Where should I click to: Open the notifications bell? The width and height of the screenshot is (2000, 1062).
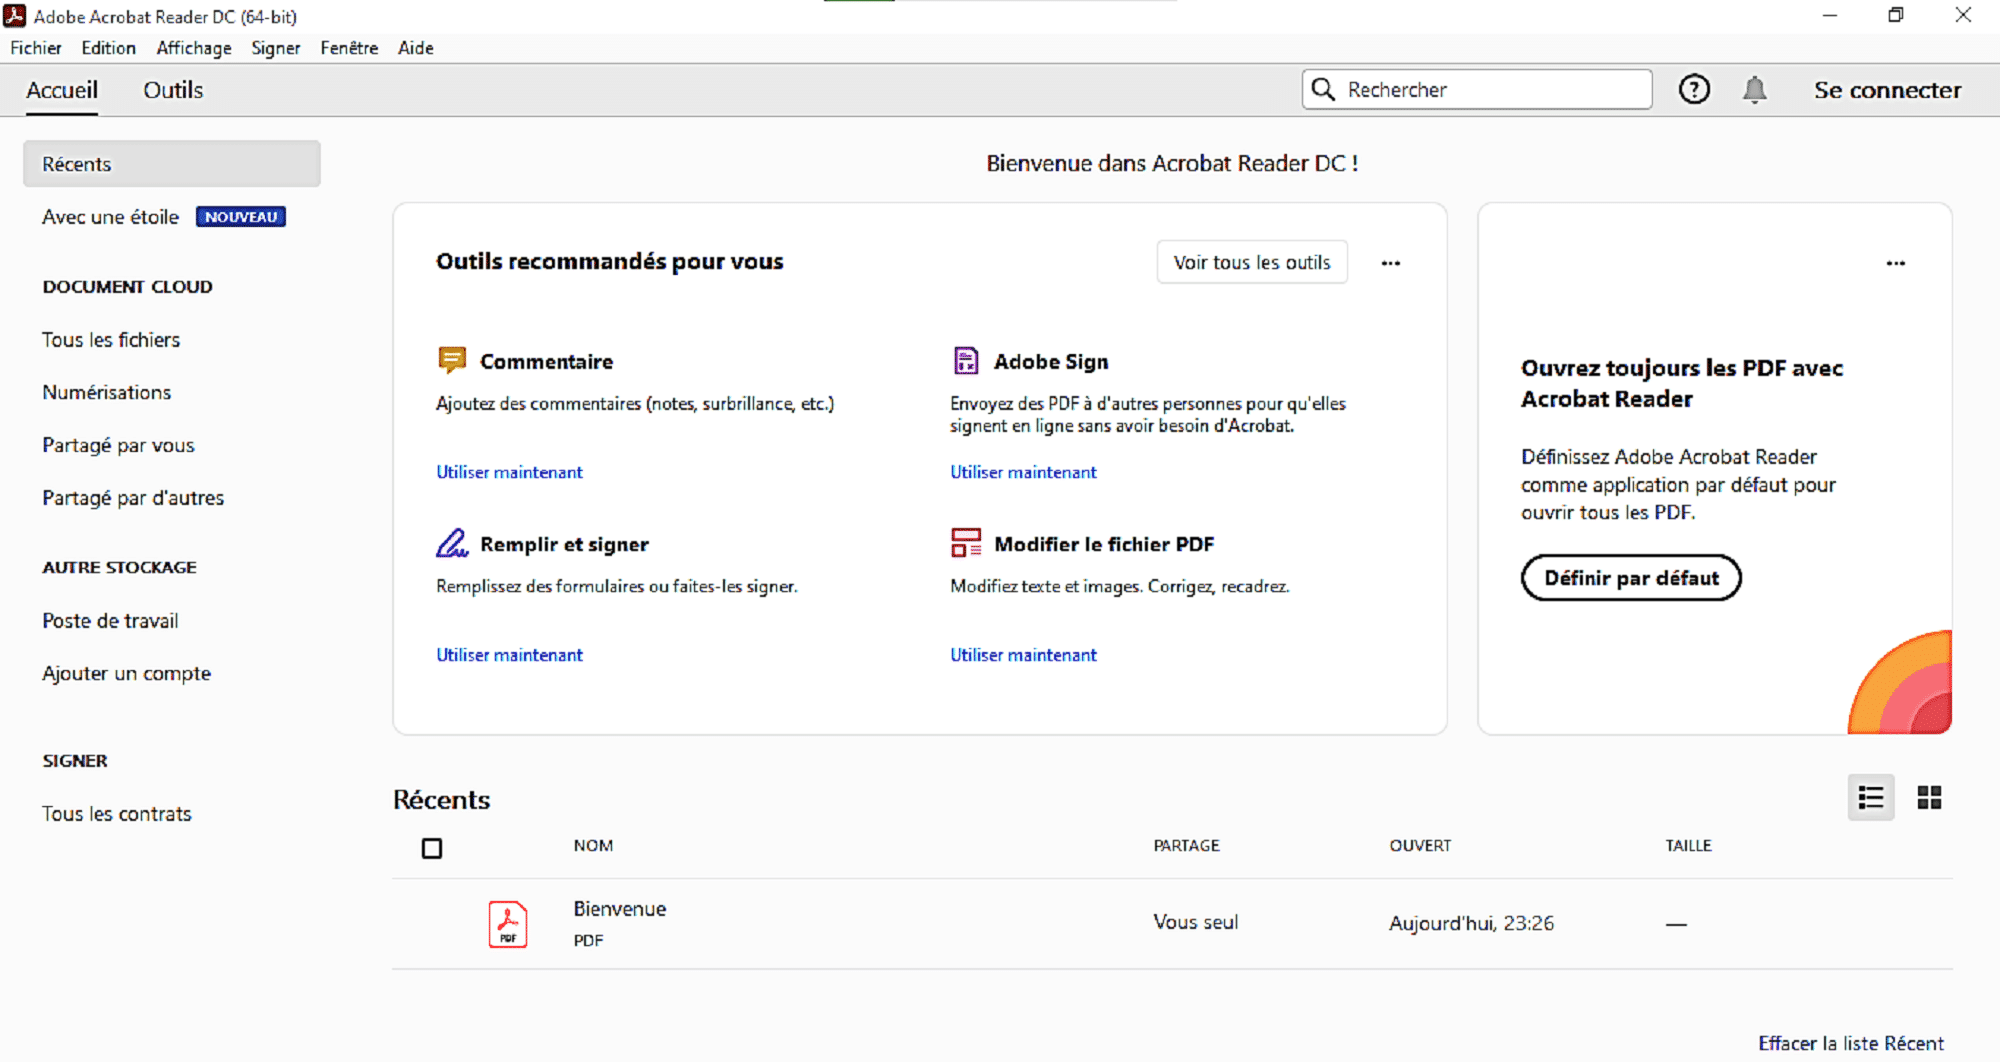point(1754,90)
